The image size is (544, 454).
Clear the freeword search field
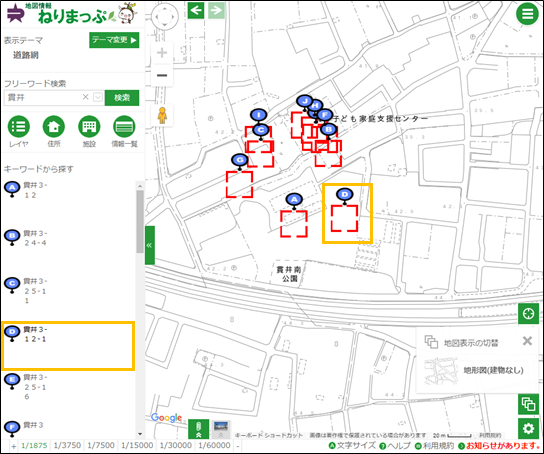[85, 97]
